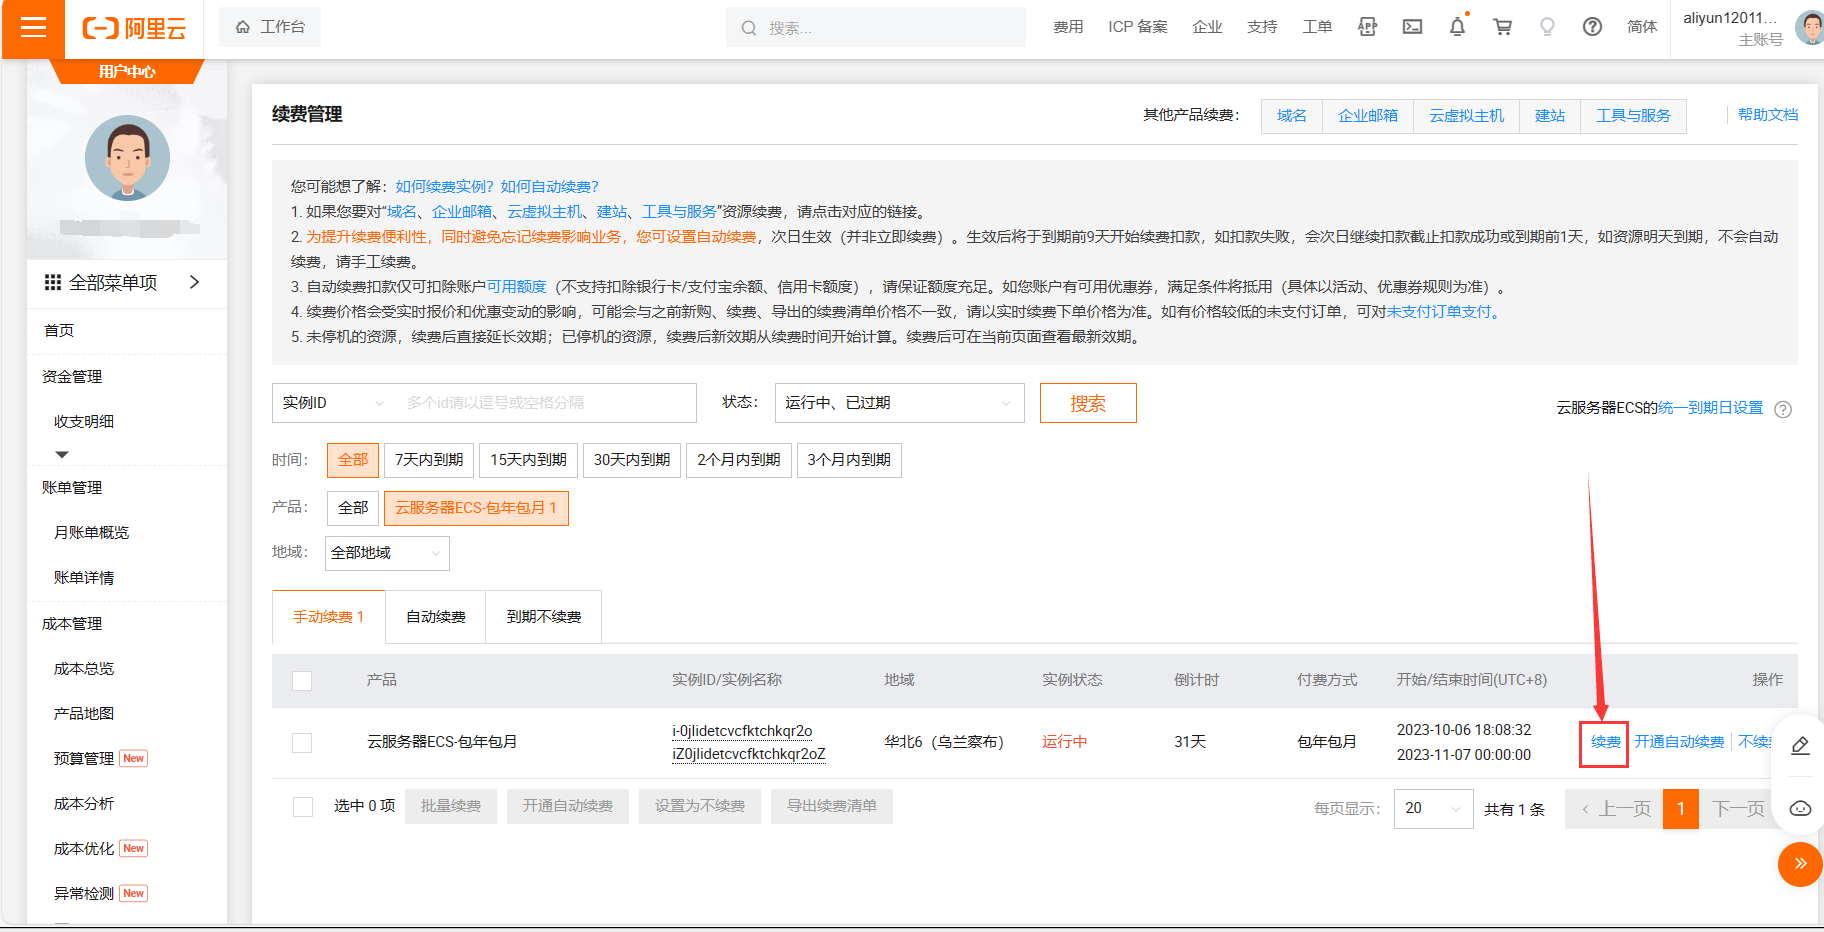Select the 云服务器ECS-包年包月 product filter
Image resolution: width=1824 pixels, height=932 pixels.
[476, 508]
